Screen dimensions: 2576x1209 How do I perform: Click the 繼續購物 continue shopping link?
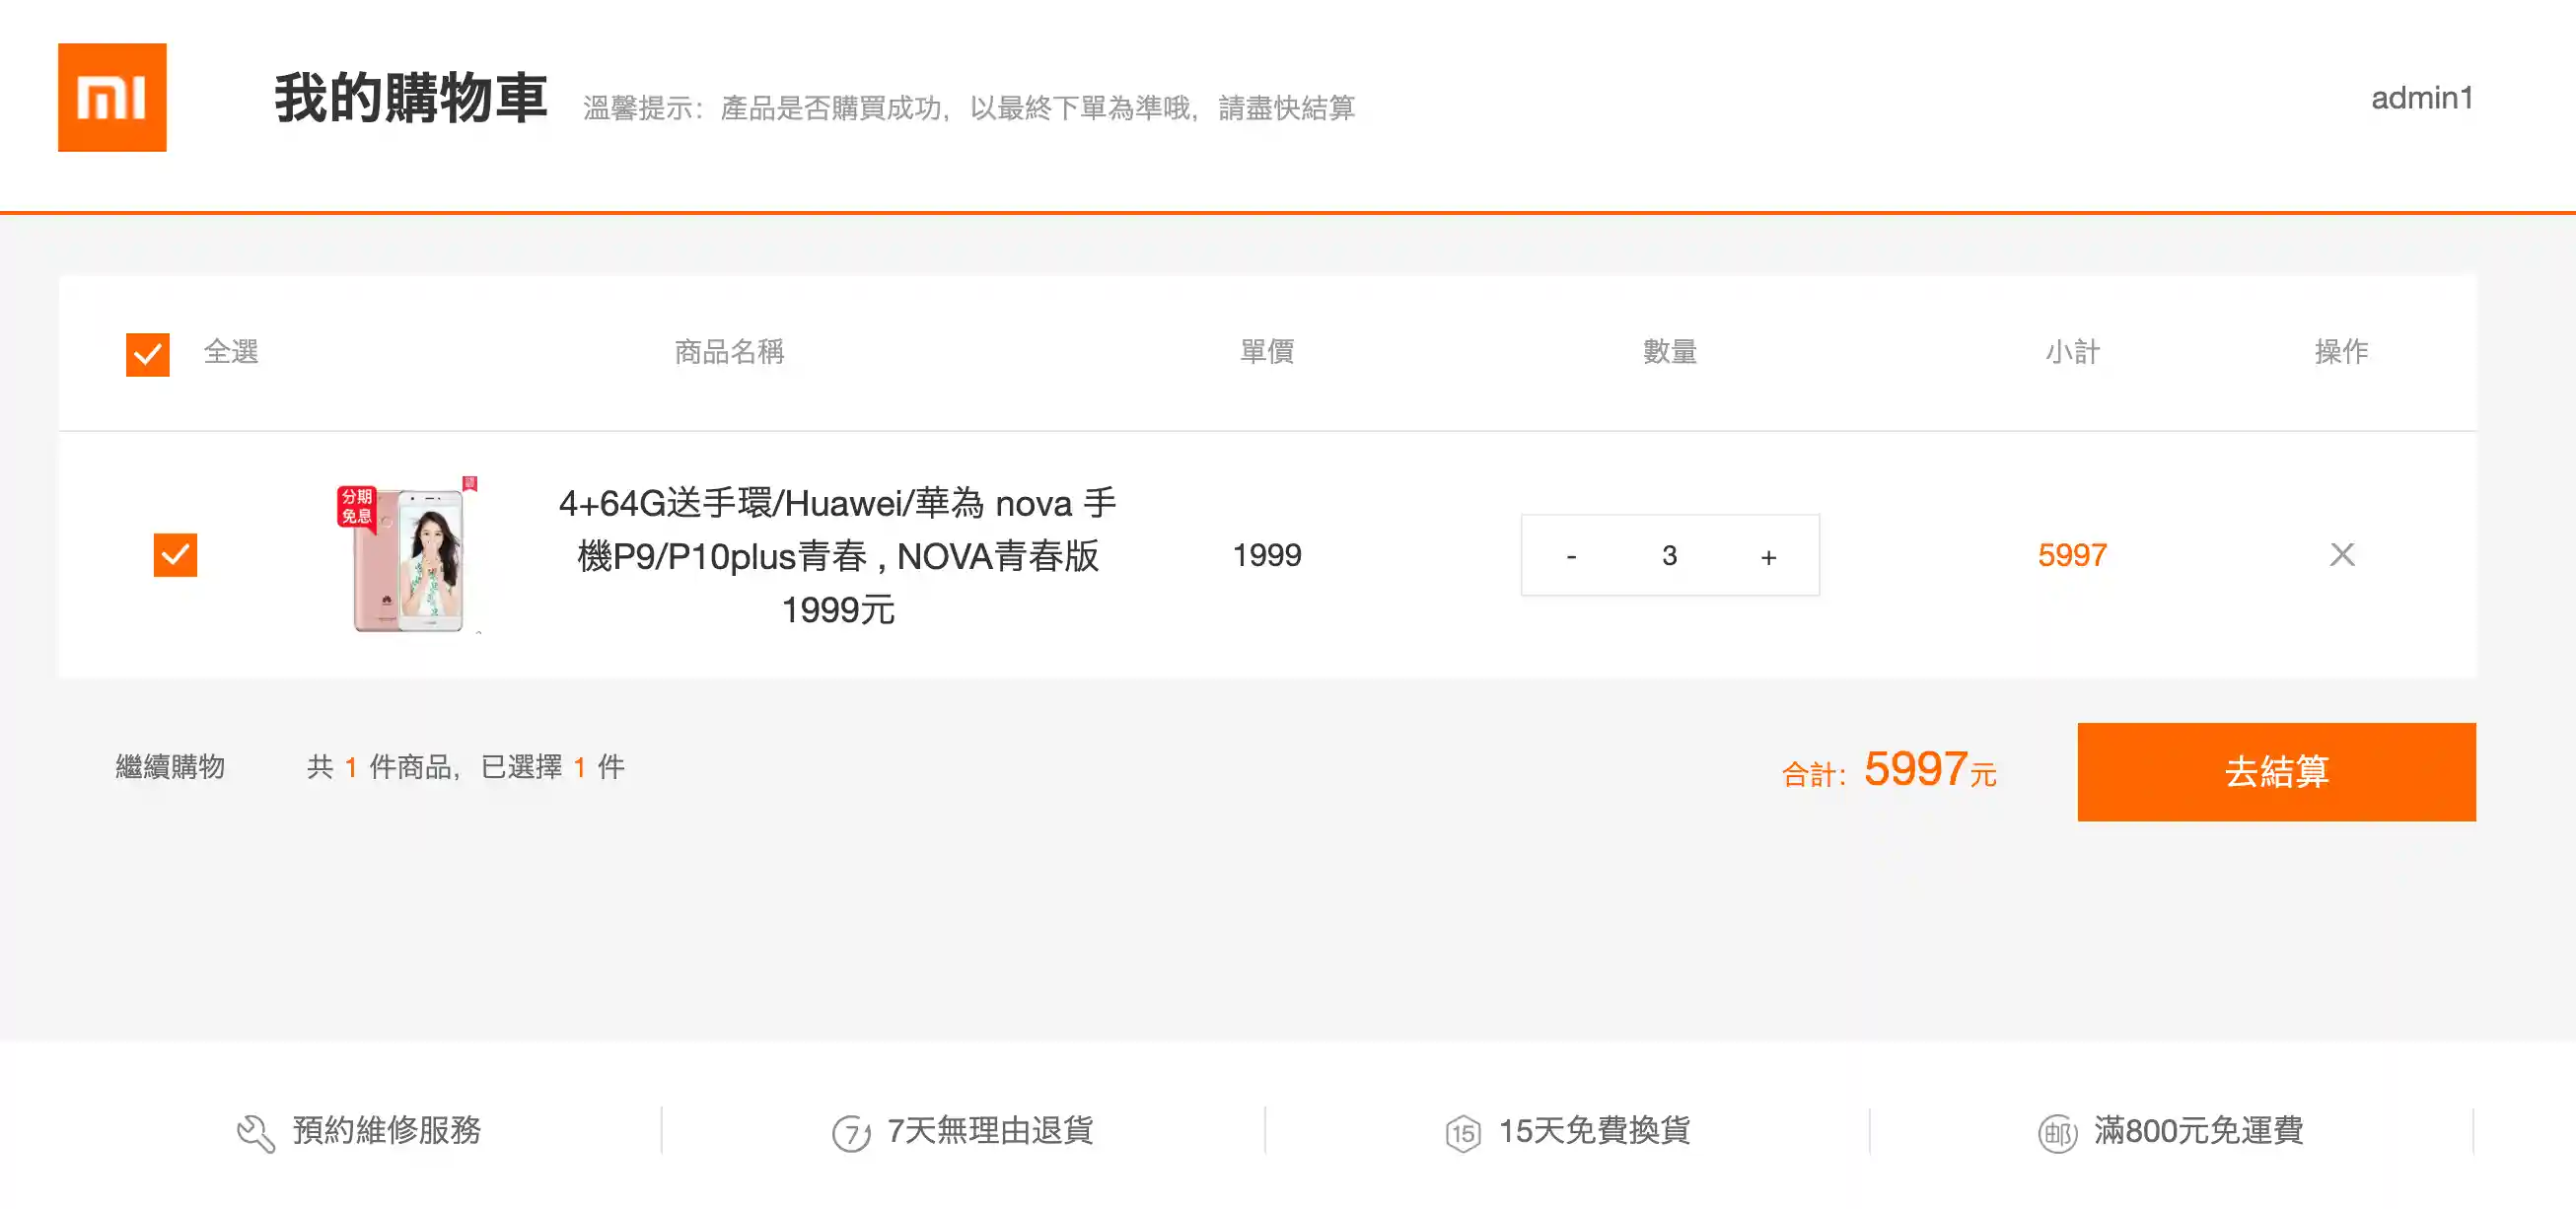tap(170, 767)
